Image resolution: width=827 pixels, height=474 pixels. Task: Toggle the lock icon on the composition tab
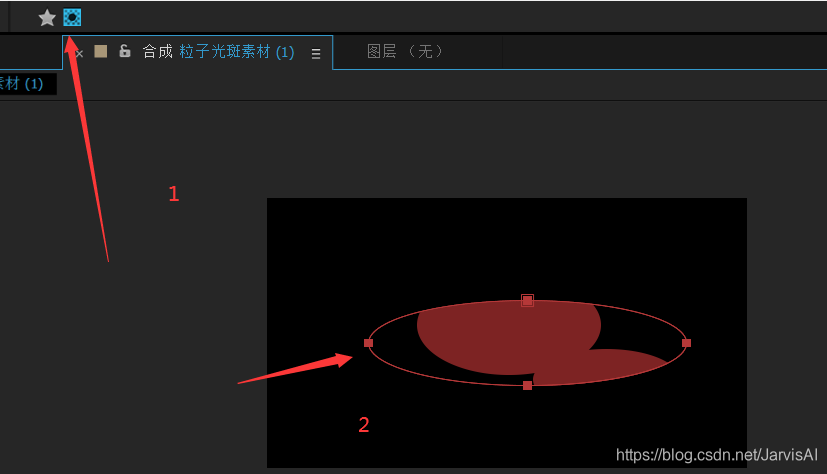pyautogui.click(x=124, y=51)
